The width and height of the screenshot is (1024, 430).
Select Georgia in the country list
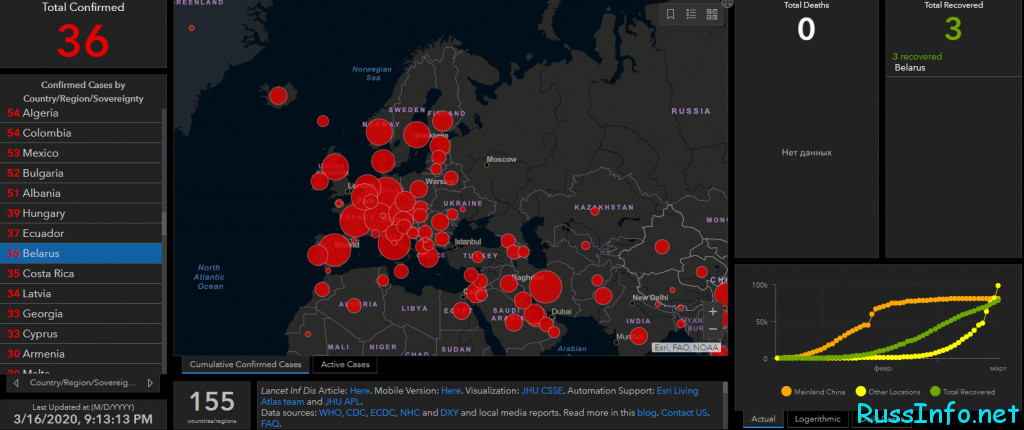tap(81, 314)
